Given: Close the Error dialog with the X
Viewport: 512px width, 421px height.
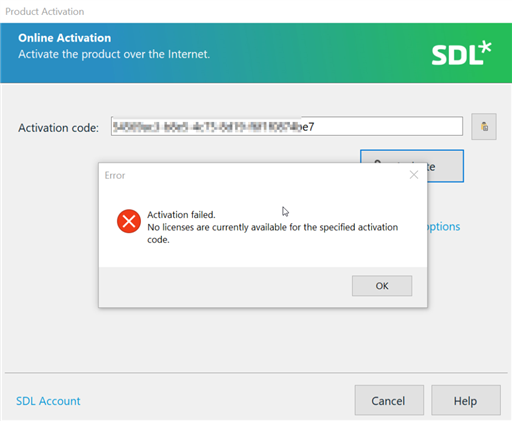Looking at the screenshot, I should tap(414, 175).
